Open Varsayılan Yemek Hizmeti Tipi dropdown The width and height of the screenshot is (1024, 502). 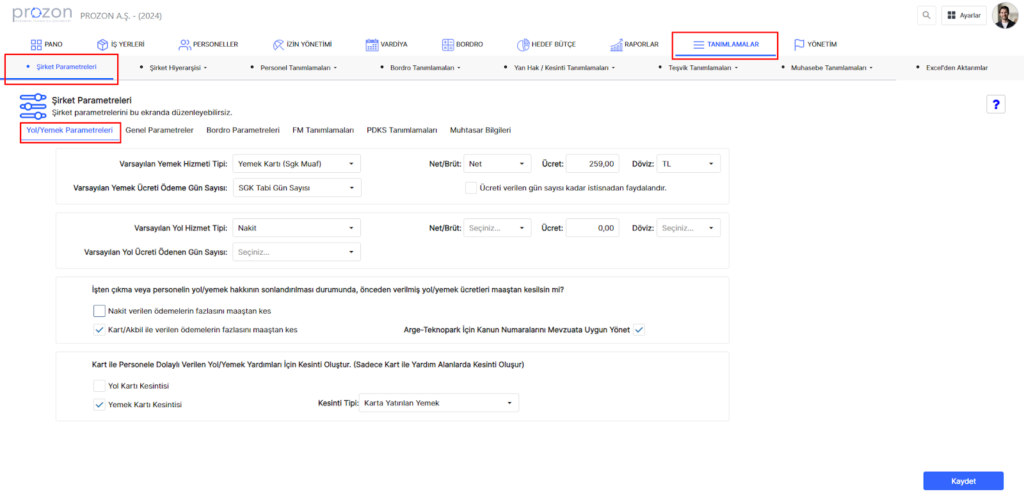[x=296, y=164]
